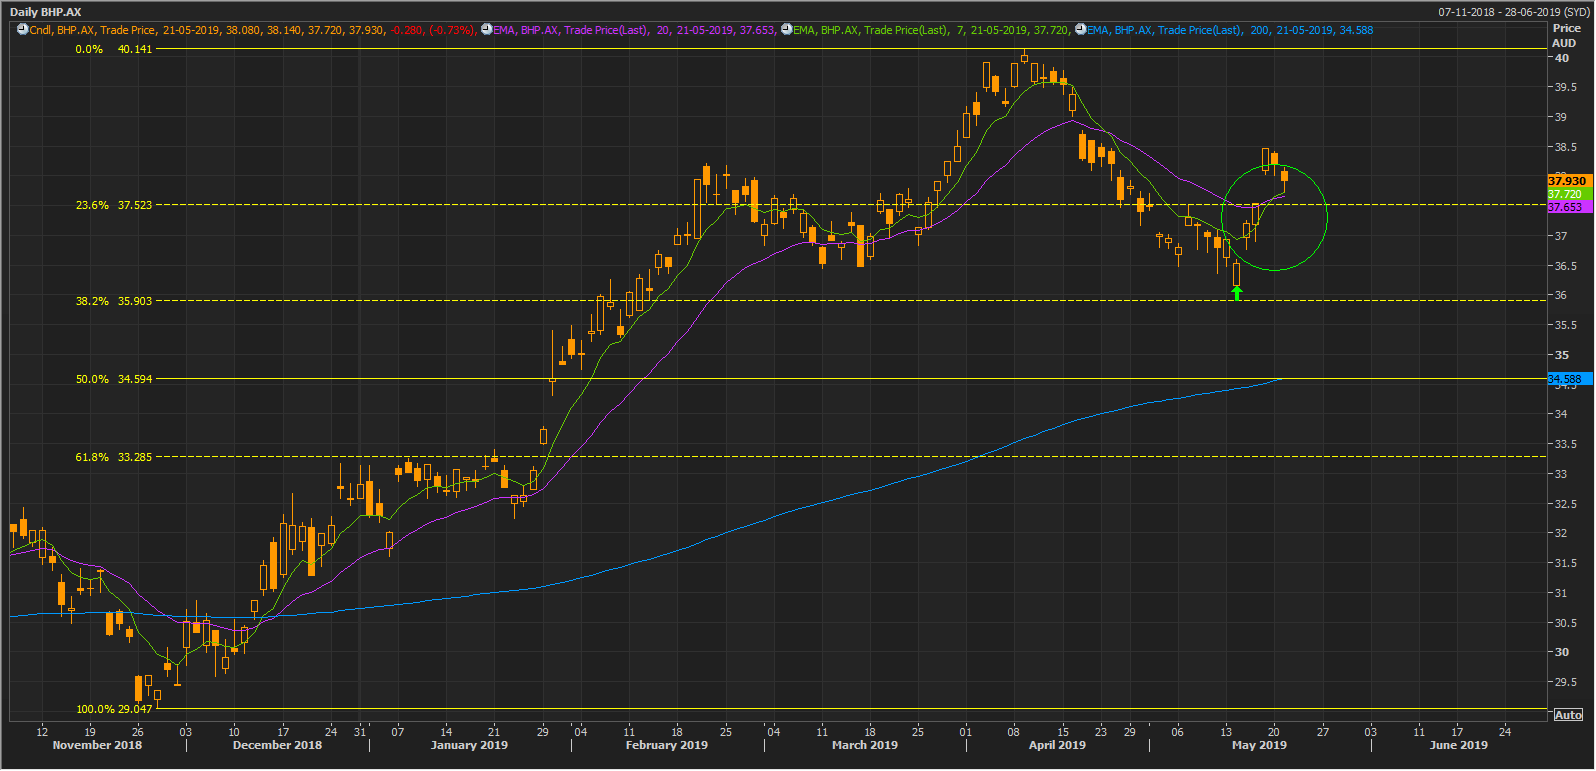
Task: Click the 61.8% 33.285 Fibonacci level label
Action: (114, 457)
